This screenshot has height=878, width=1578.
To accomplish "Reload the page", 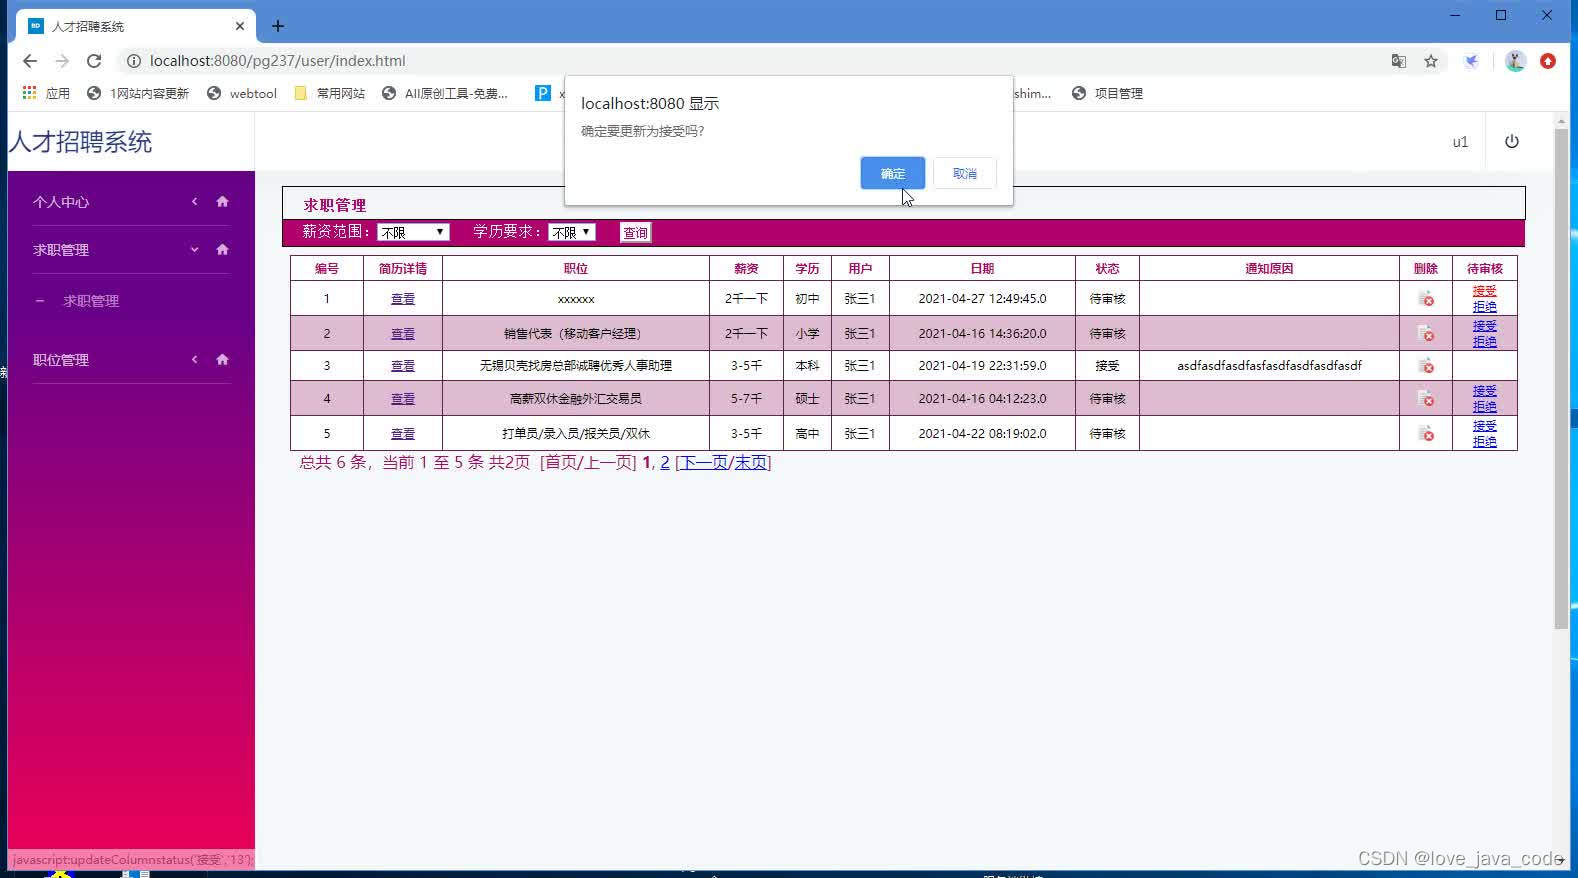I will pos(94,61).
